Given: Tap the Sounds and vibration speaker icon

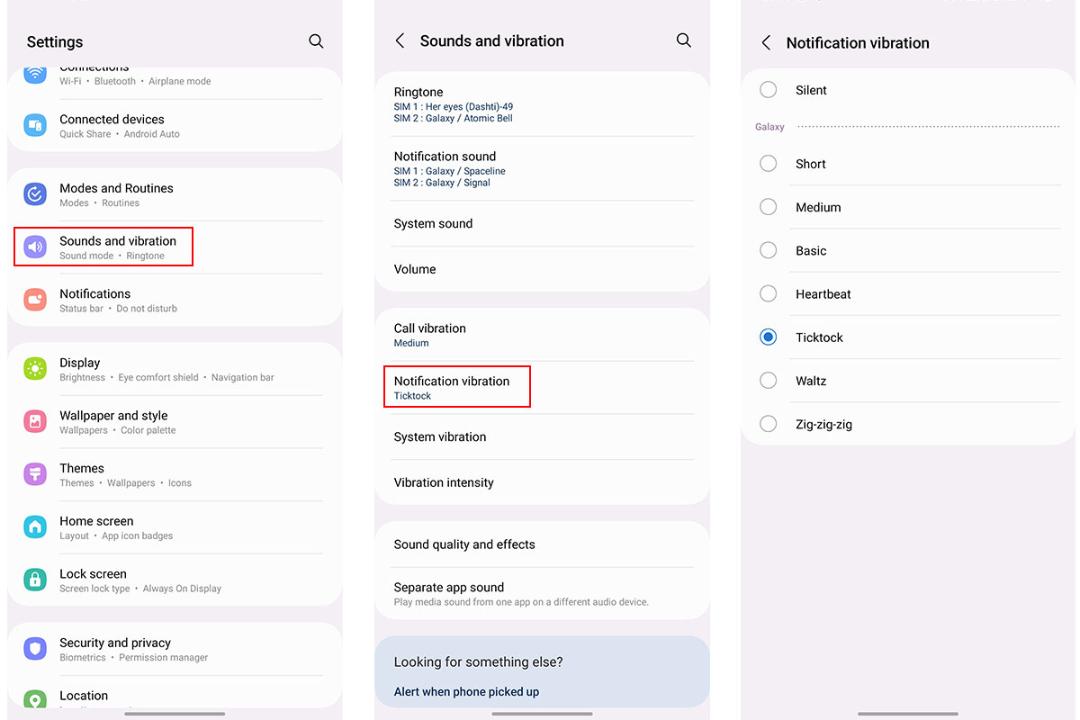Looking at the screenshot, I should 35,247.
